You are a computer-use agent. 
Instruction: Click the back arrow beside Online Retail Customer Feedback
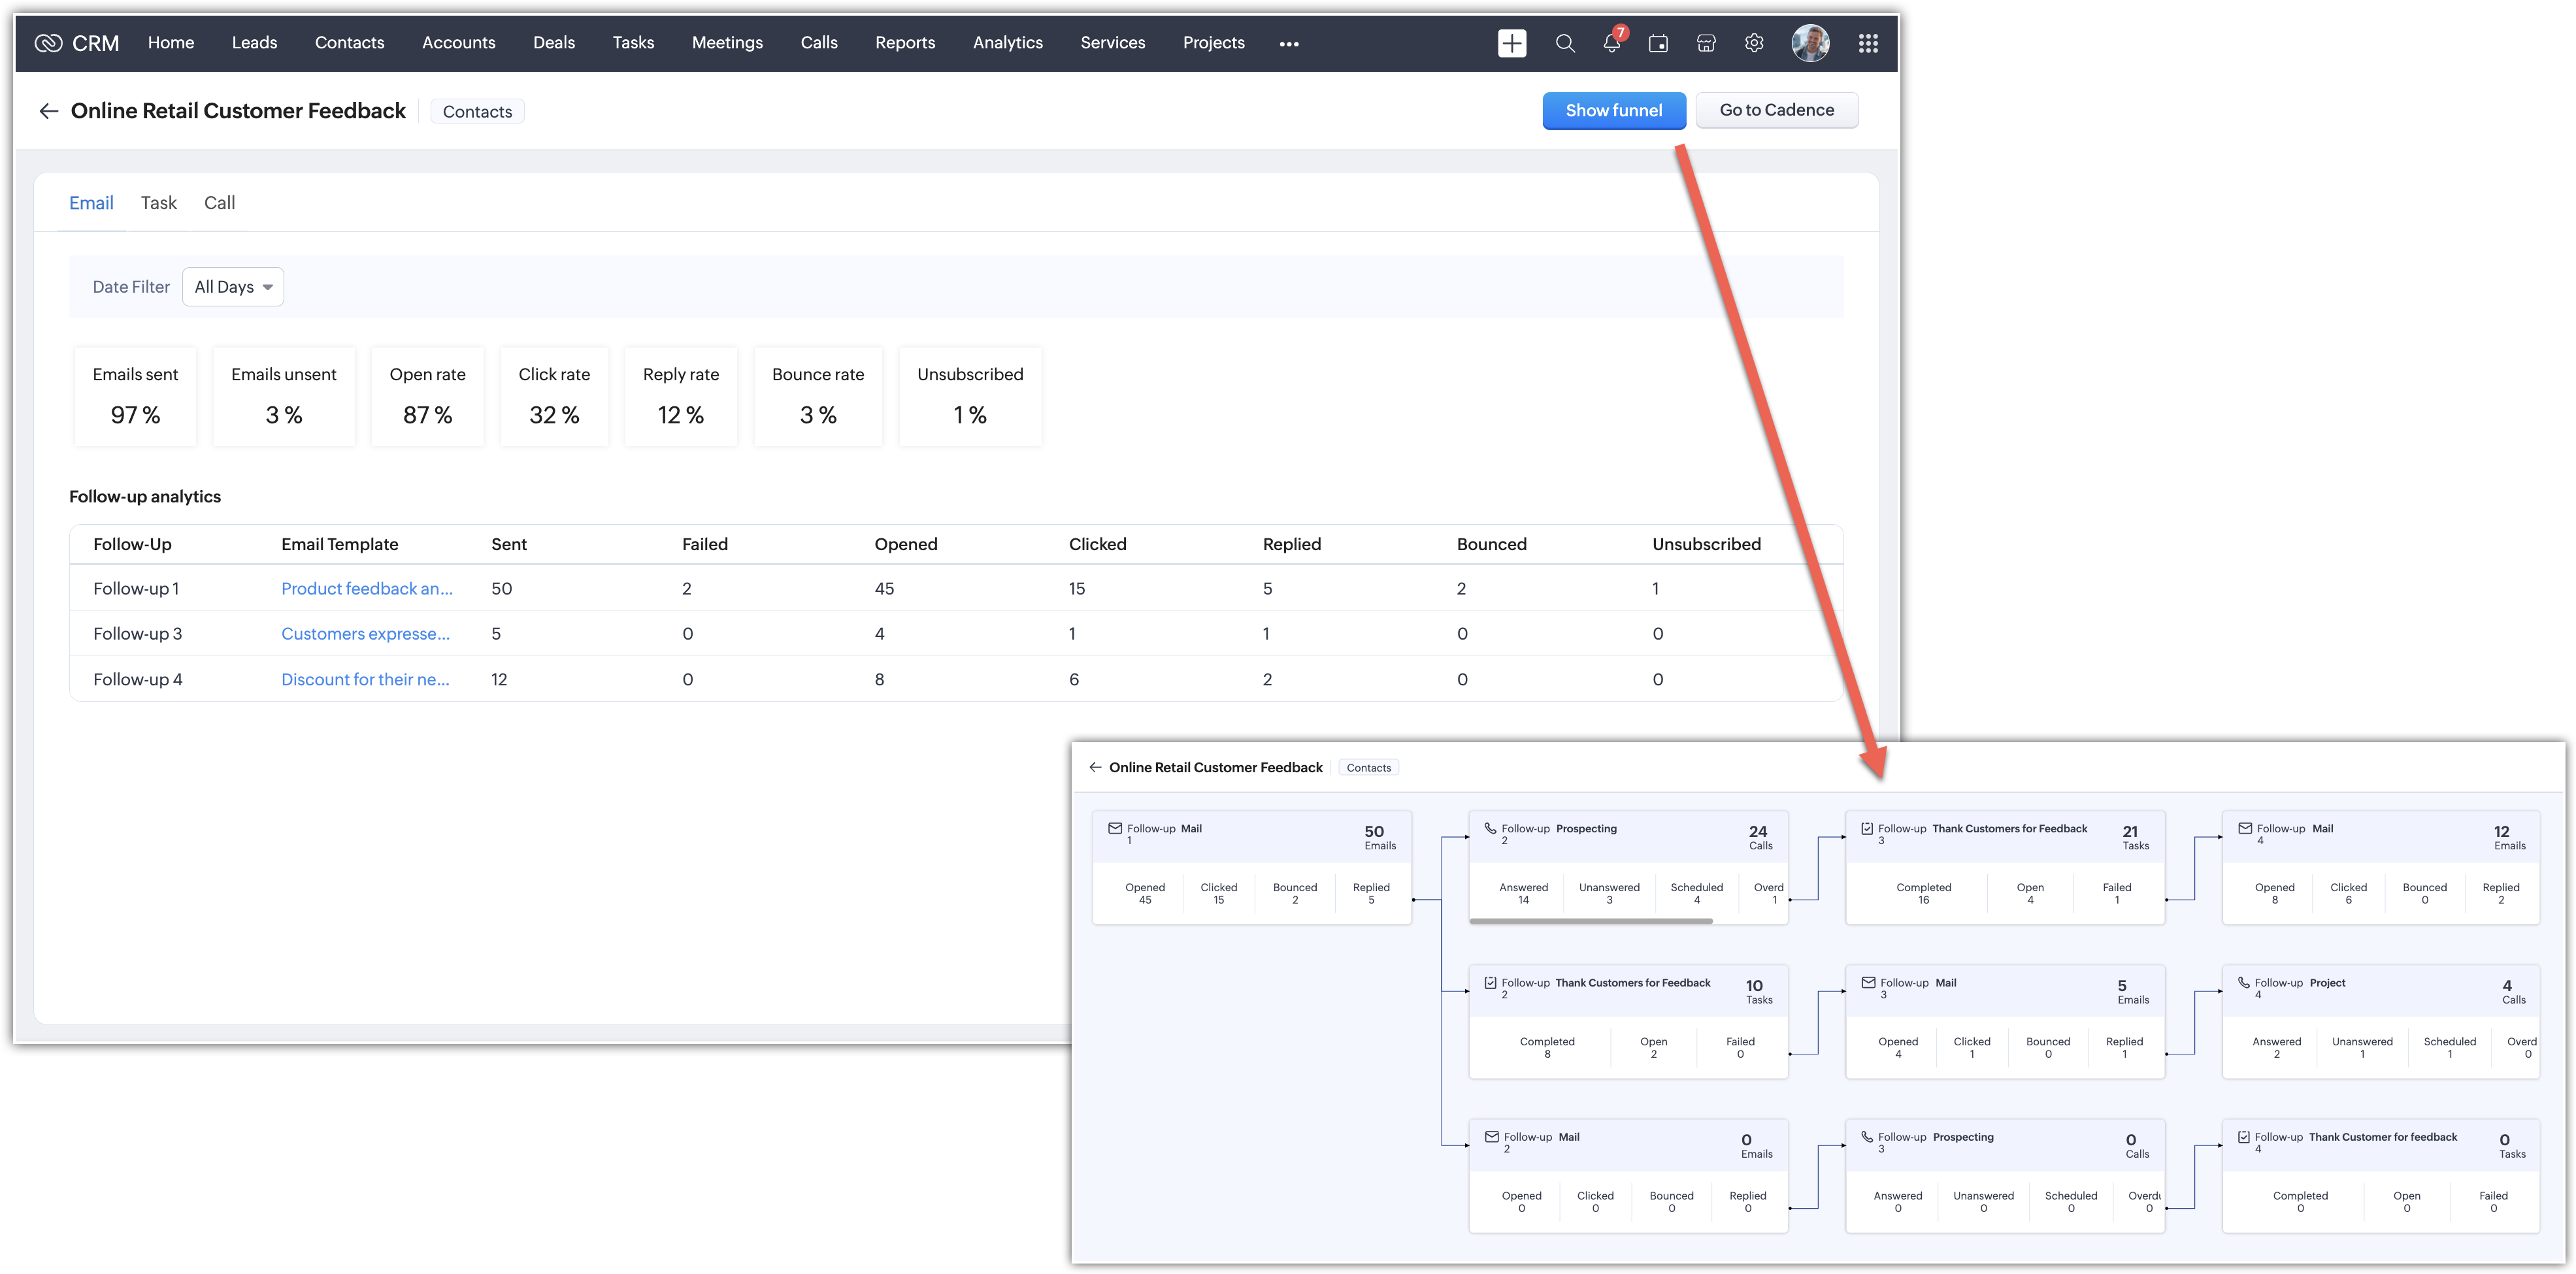tap(48, 111)
